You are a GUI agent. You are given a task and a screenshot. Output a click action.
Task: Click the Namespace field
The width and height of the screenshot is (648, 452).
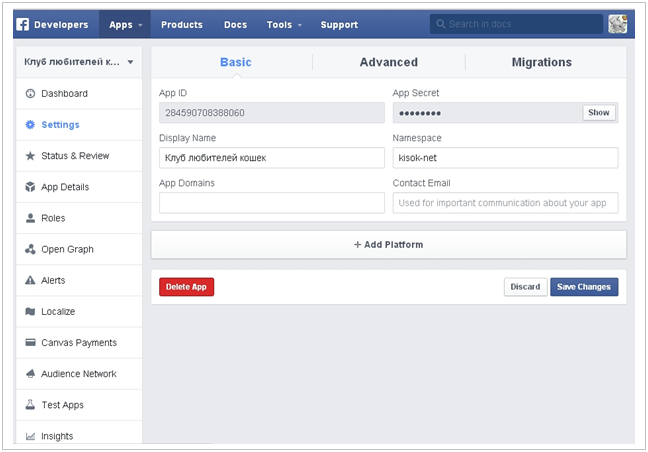[x=505, y=158]
